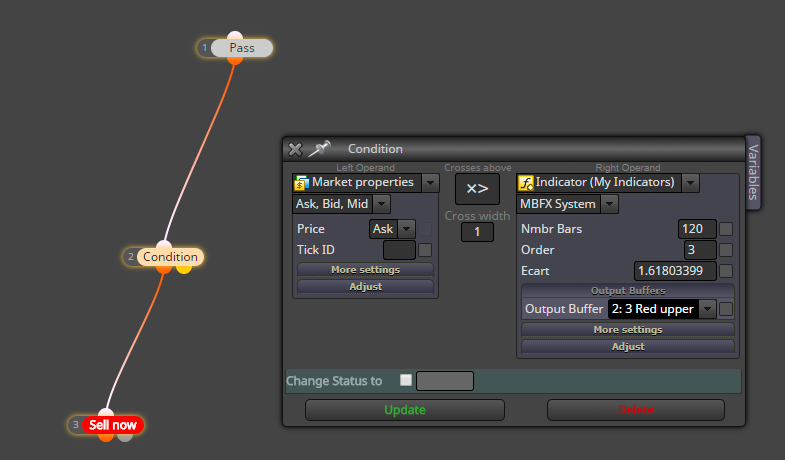Click the orange output connector under Pass node
This screenshot has width=785, height=460.
pyautogui.click(x=235, y=60)
